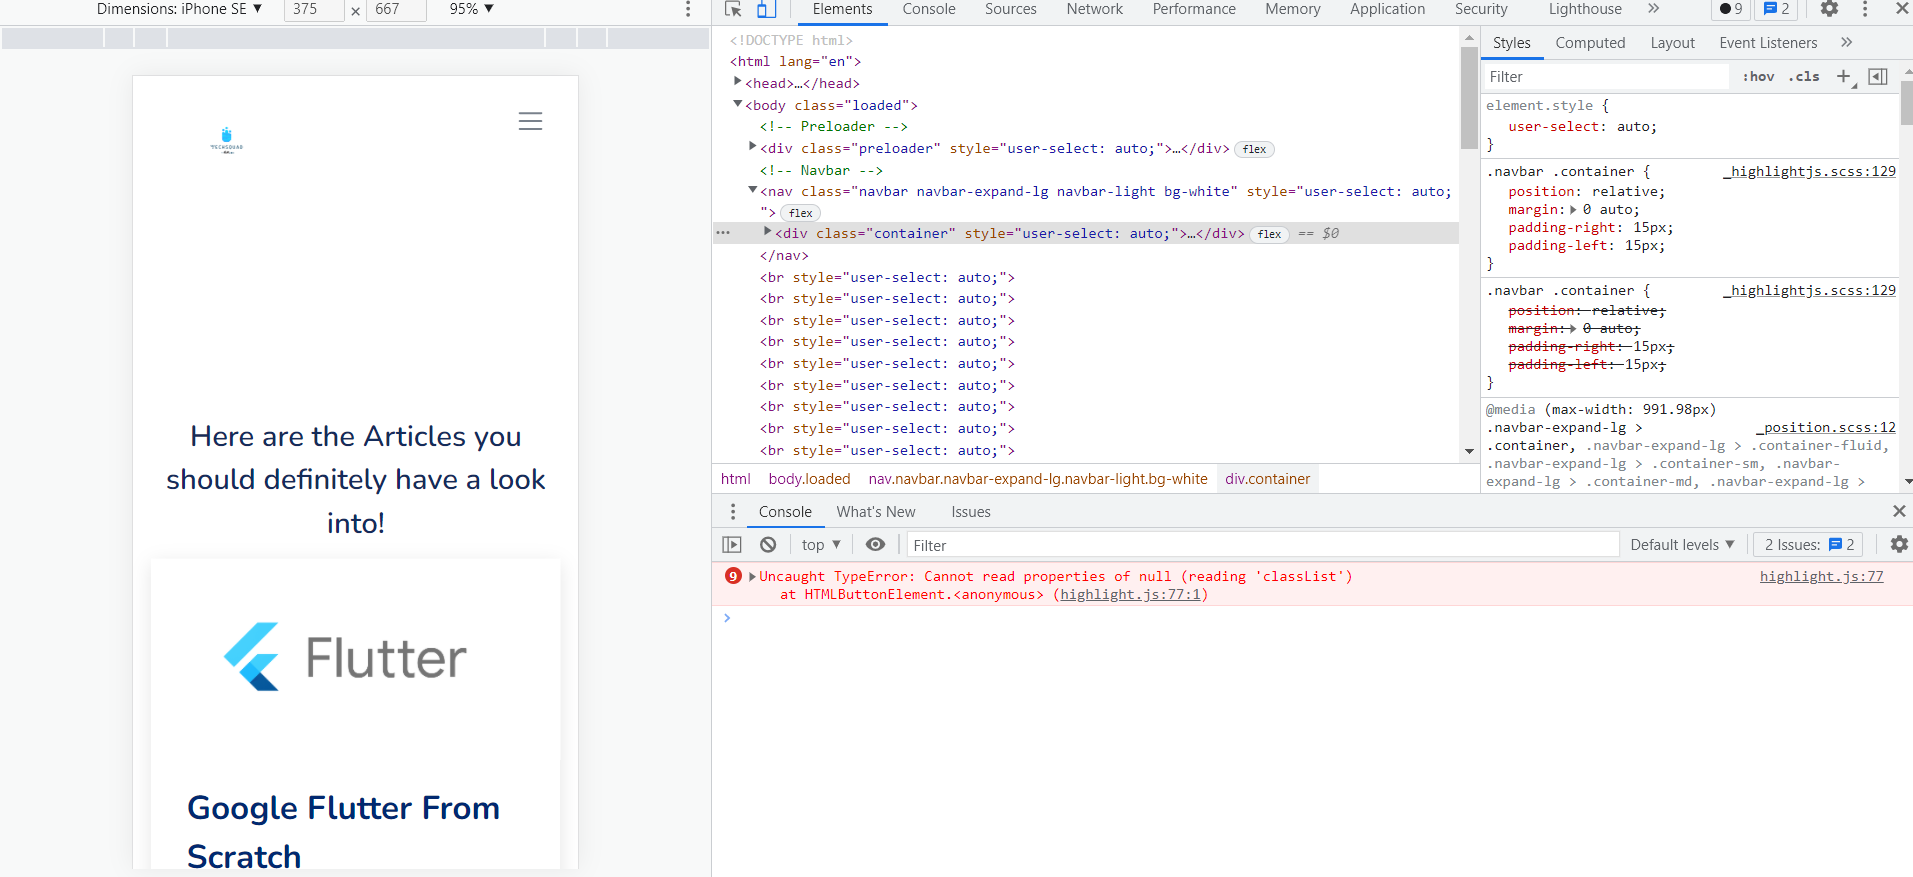Toggle element state with :hov
The image size is (1913, 877).
pos(1758,77)
